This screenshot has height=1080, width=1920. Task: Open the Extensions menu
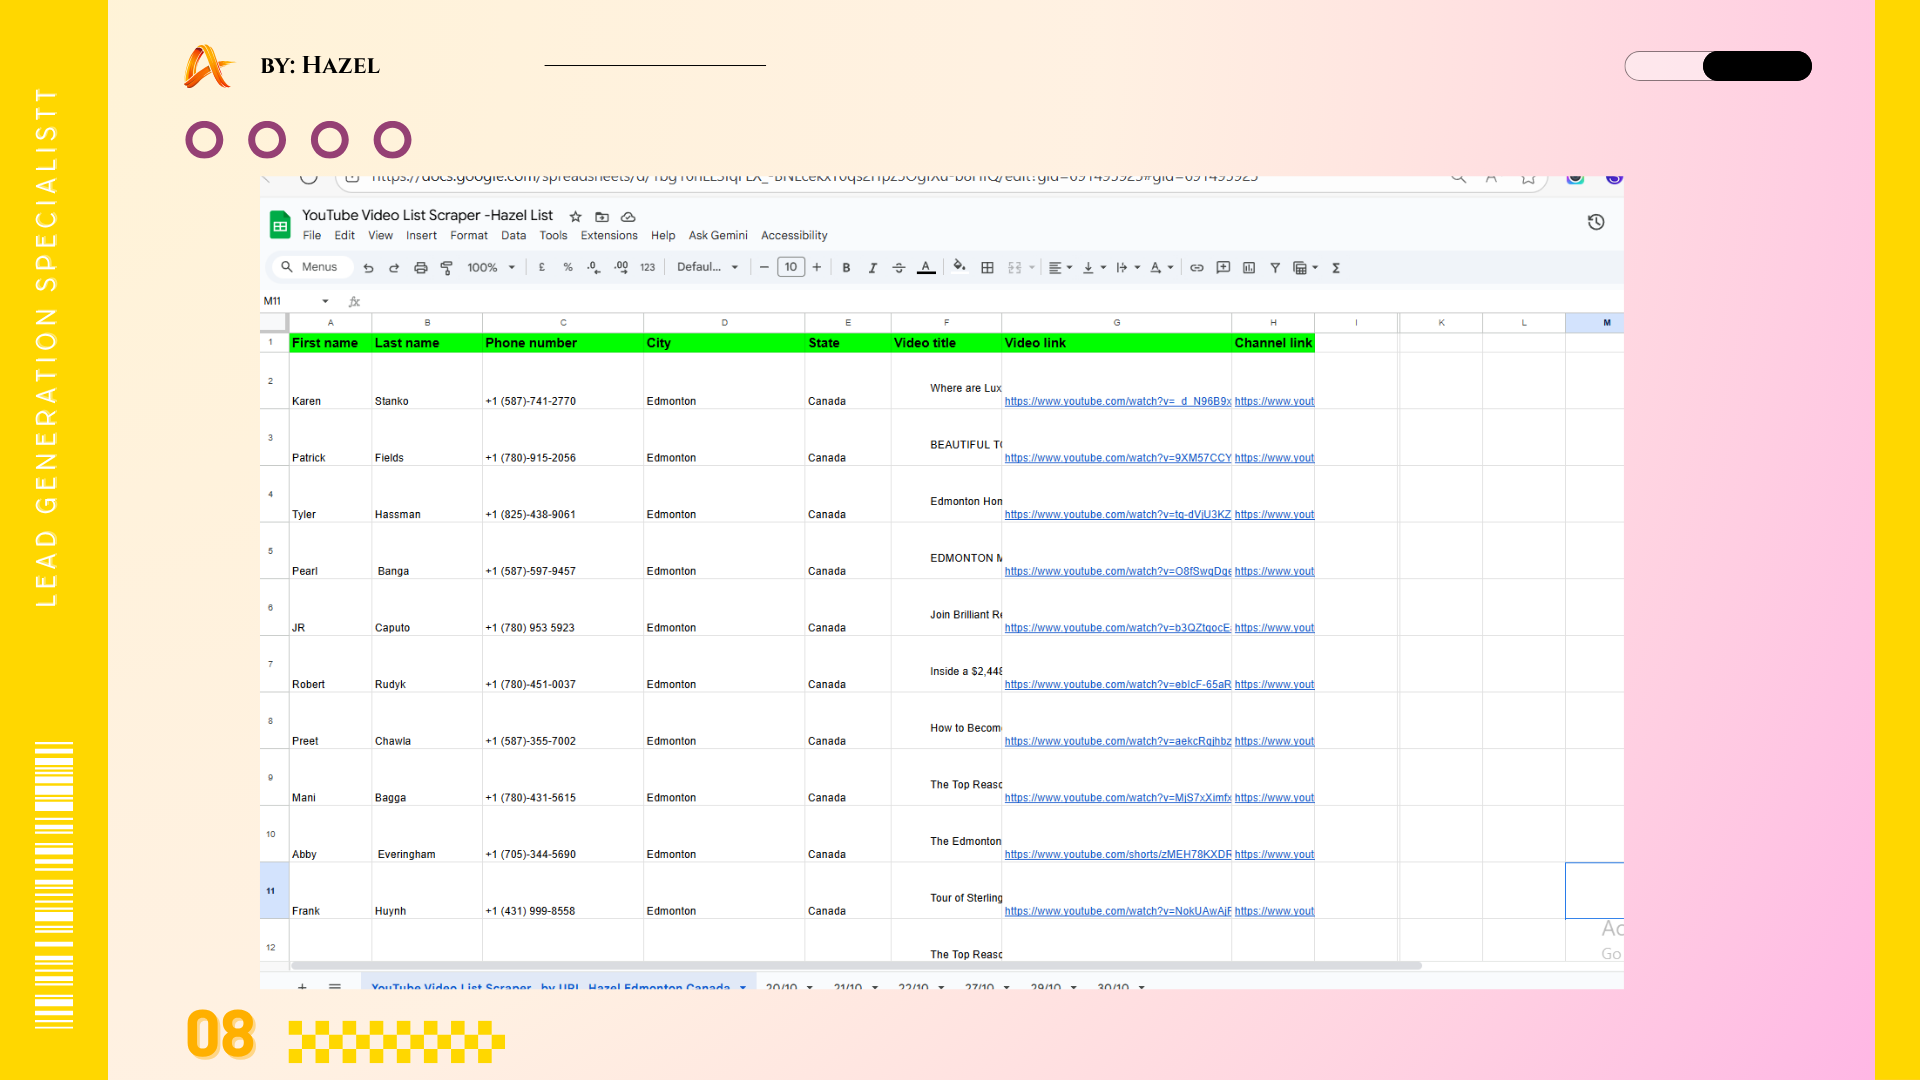point(608,236)
